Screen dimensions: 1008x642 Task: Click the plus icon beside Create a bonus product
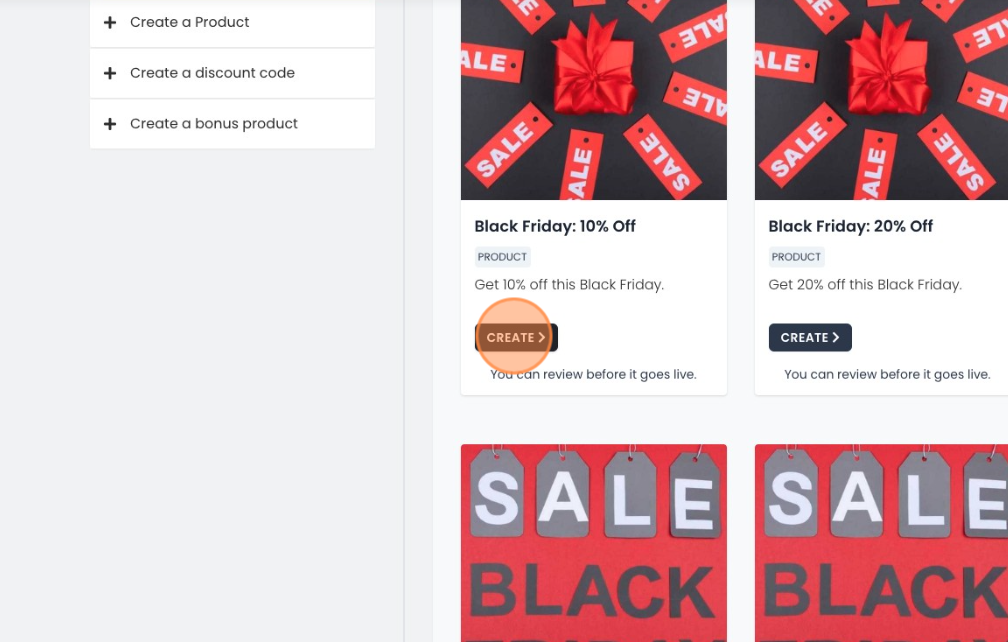(110, 124)
